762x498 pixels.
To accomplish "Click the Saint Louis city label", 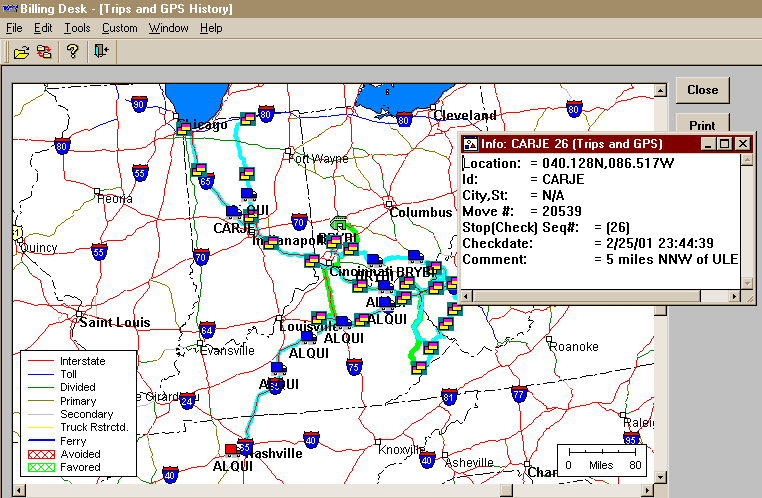I will [x=115, y=322].
